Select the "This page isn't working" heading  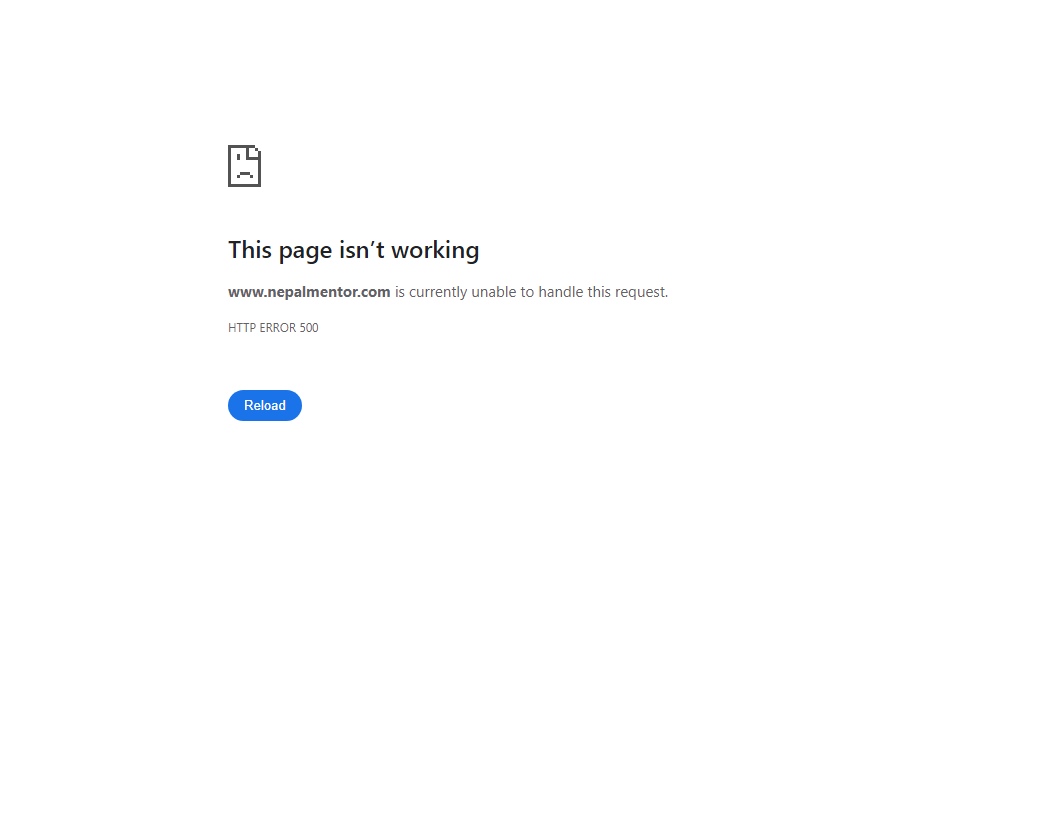click(x=354, y=250)
